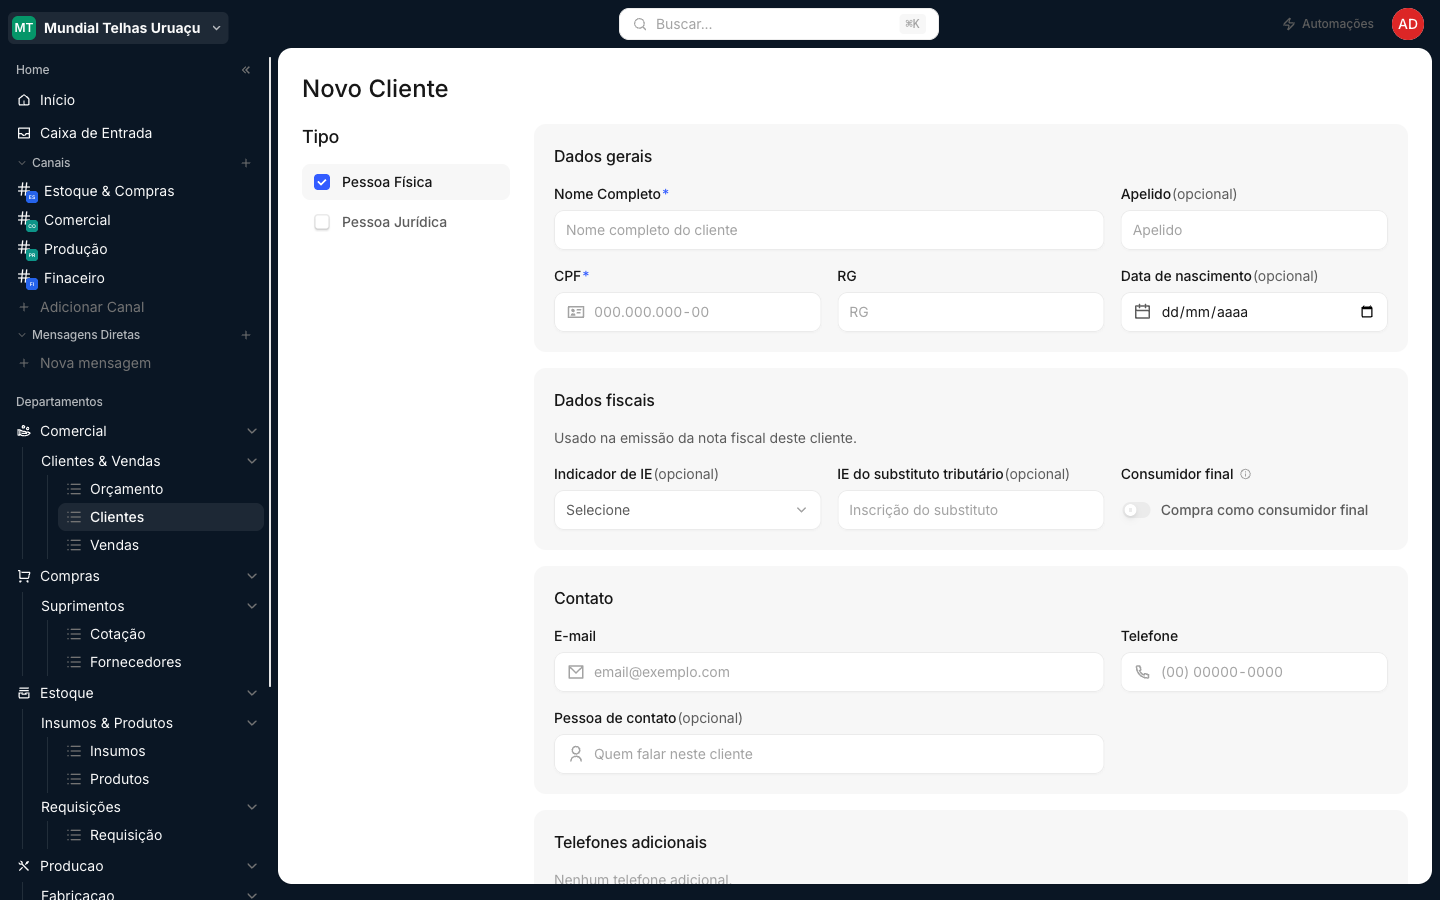Click the list icon next to Vendas

tap(74, 545)
